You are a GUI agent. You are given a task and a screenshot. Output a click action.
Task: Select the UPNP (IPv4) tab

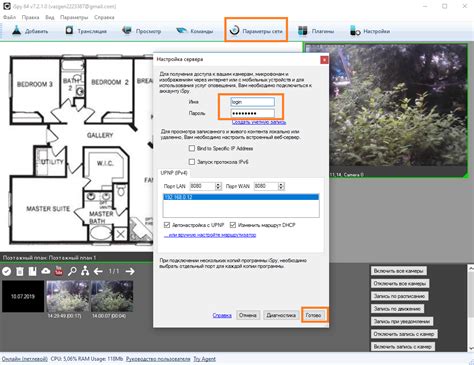tap(174, 173)
